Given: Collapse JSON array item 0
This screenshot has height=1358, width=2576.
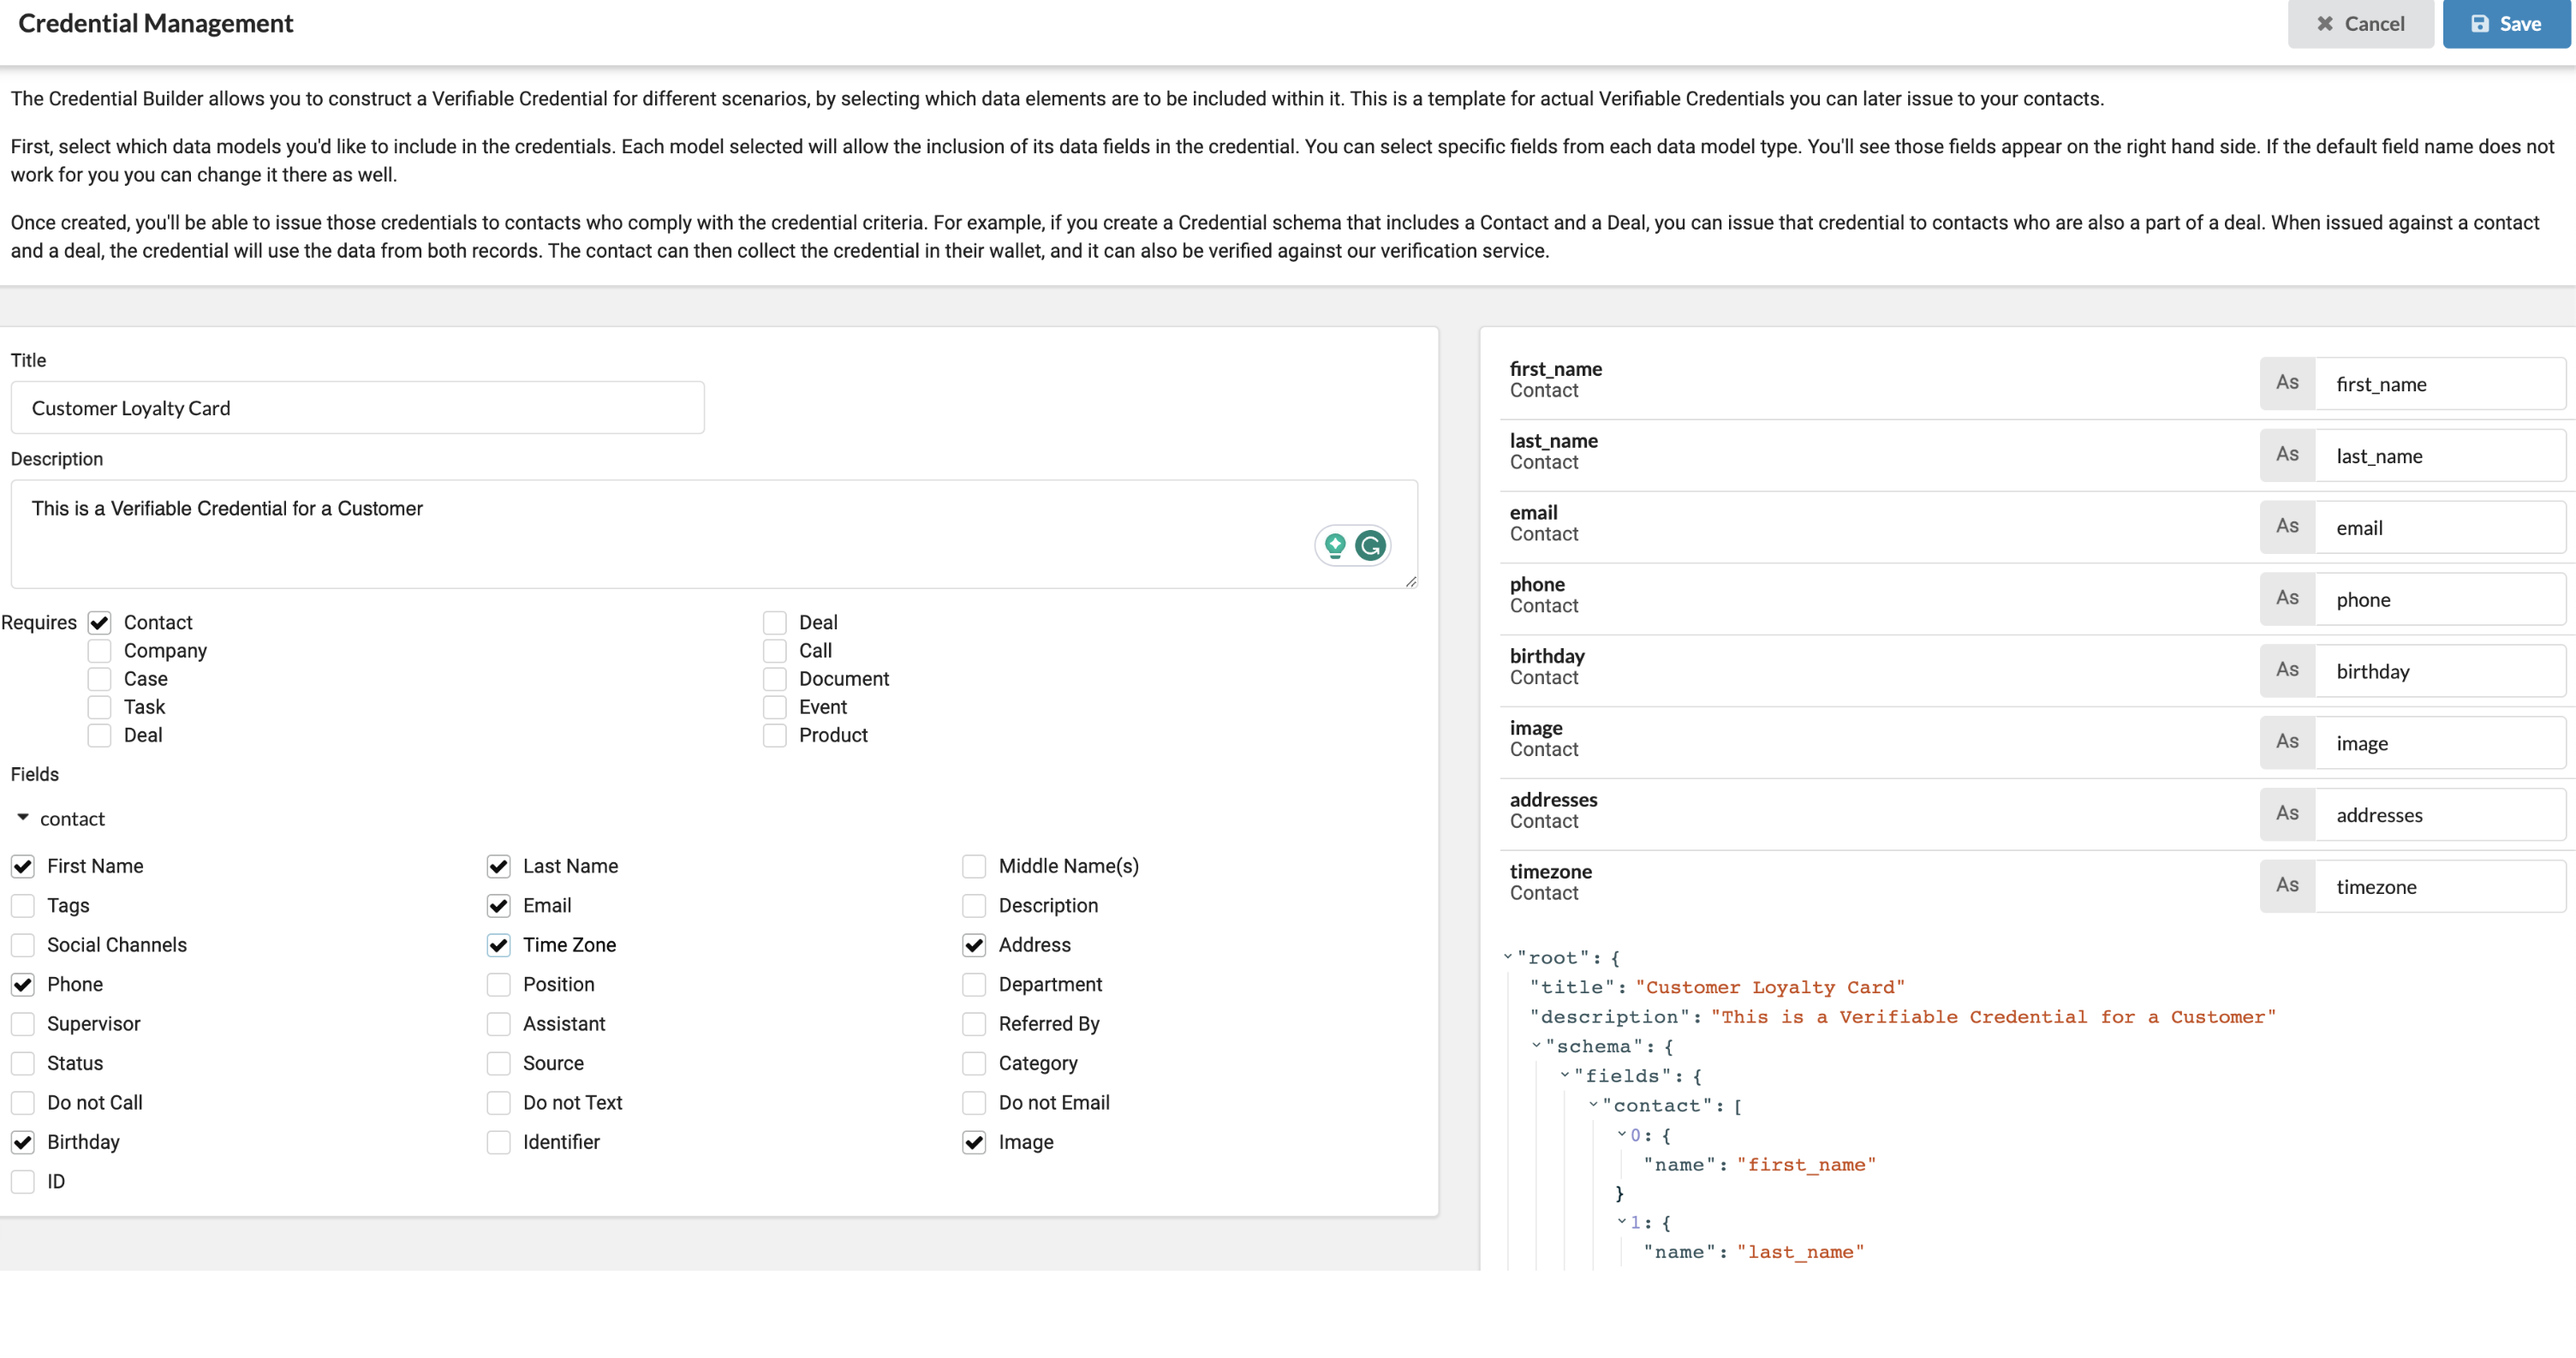Looking at the screenshot, I should coord(1622,1134).
